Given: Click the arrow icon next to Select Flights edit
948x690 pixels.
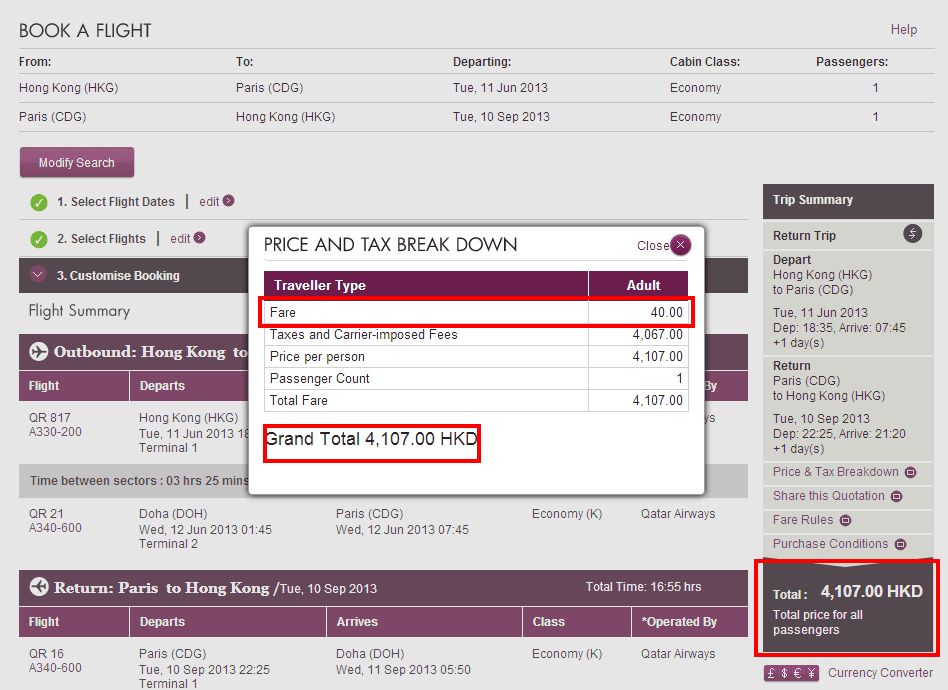Looking at the screenshot, I should [200, 238].
